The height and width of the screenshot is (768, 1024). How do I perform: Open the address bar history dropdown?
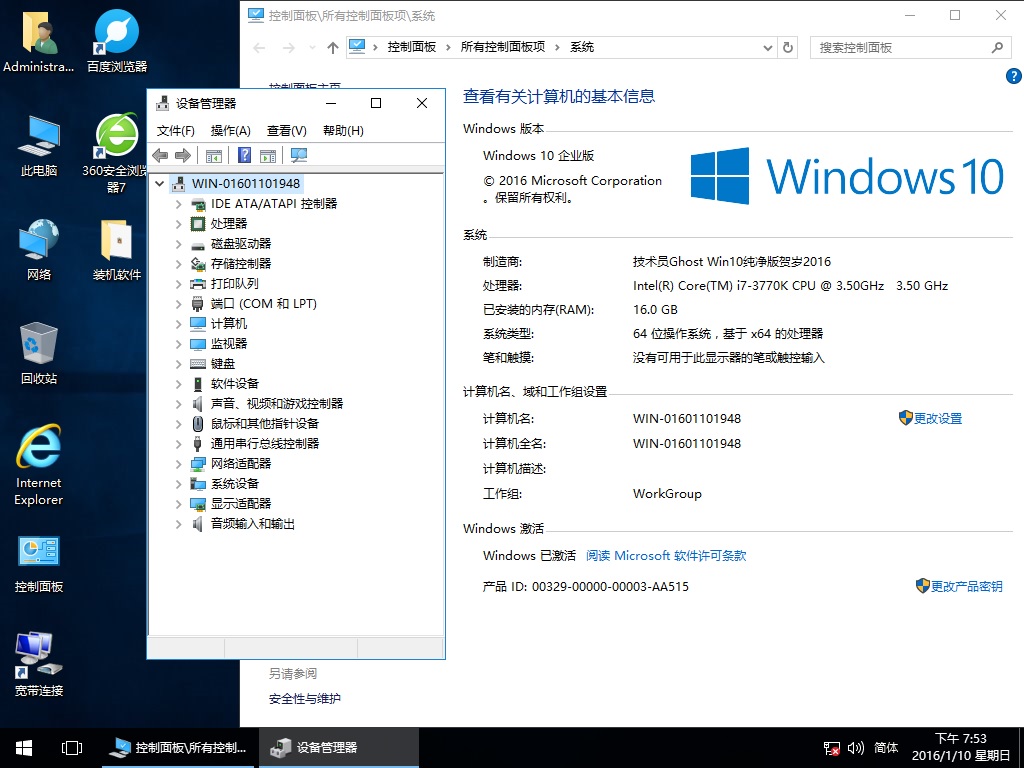point(768,48)
